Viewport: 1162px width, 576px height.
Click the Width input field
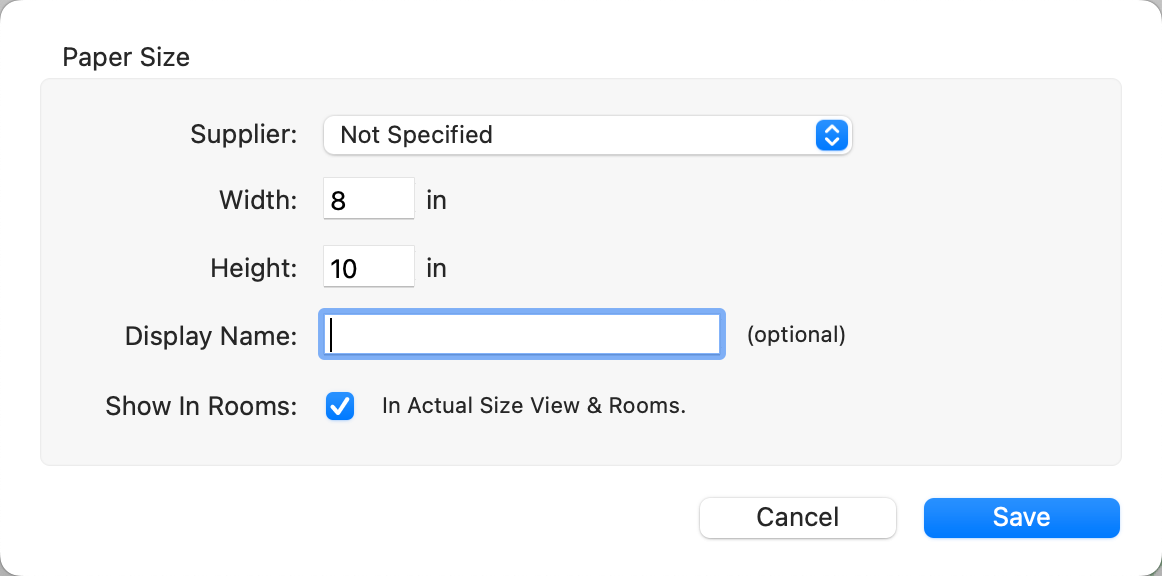click(369, 200)
